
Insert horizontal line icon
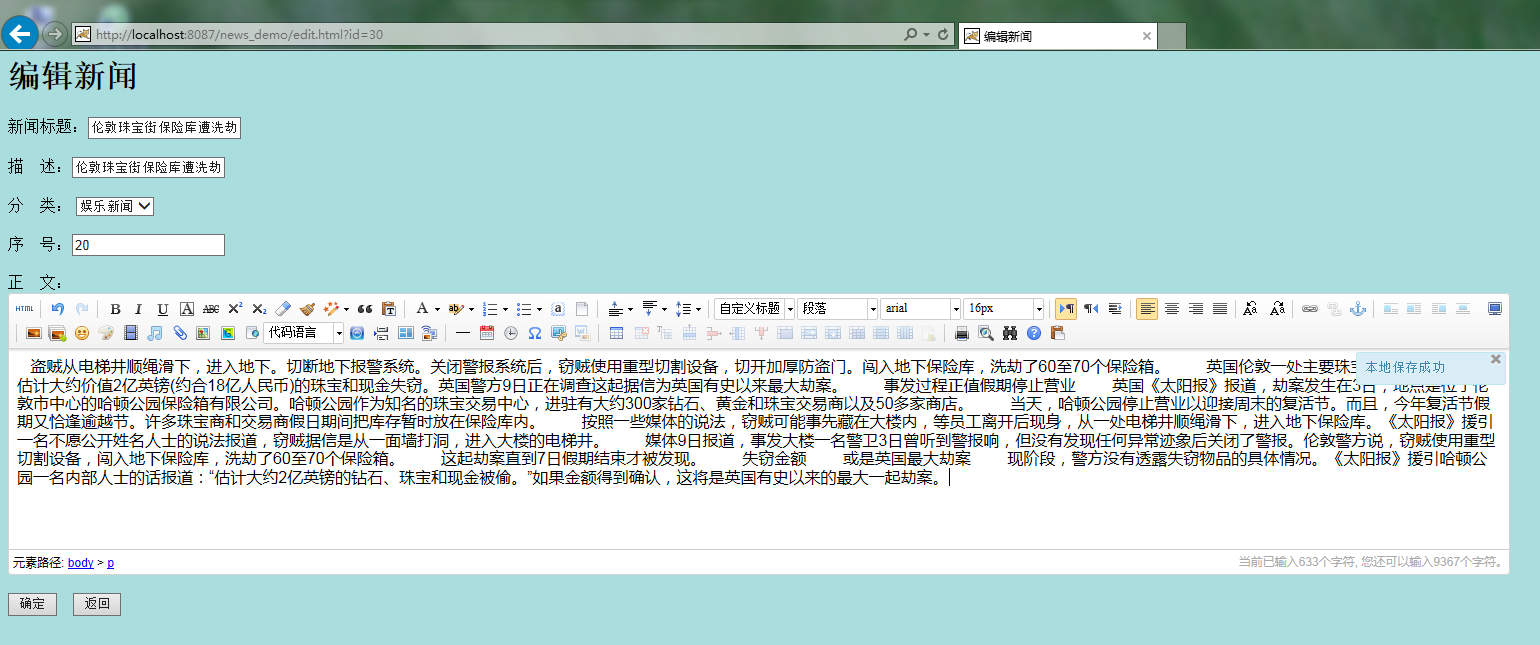[x=463, y=332]
